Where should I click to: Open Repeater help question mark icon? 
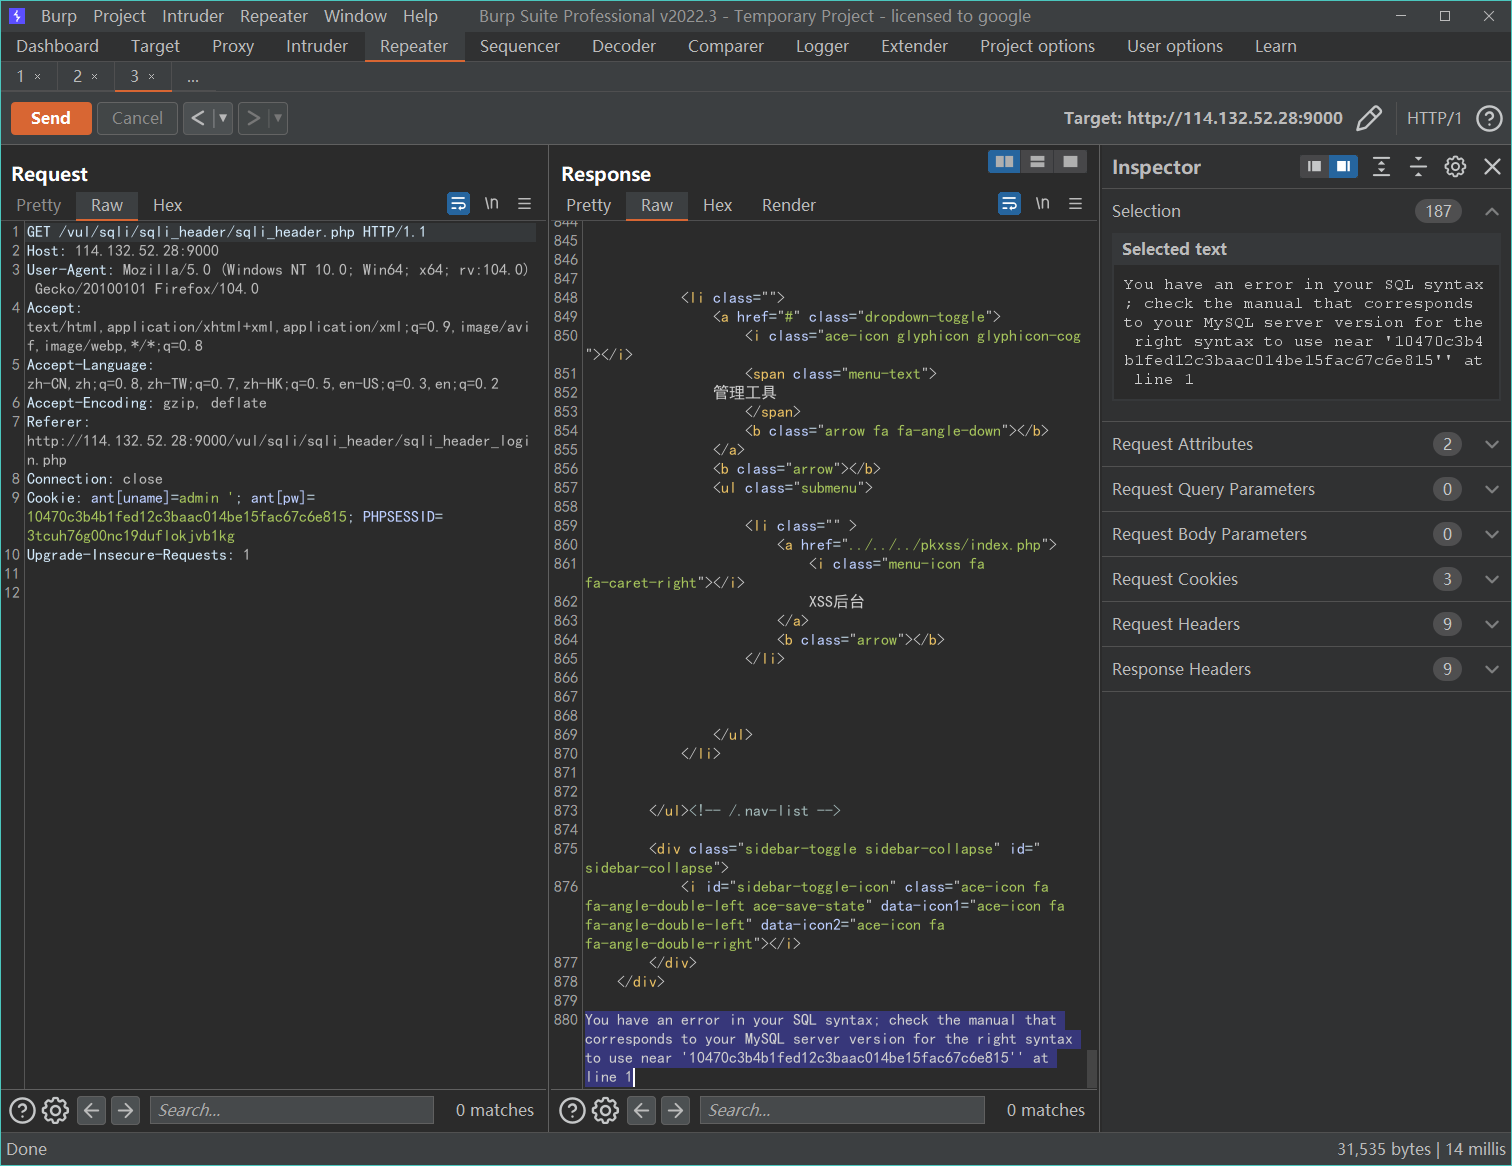point(1489,118)
